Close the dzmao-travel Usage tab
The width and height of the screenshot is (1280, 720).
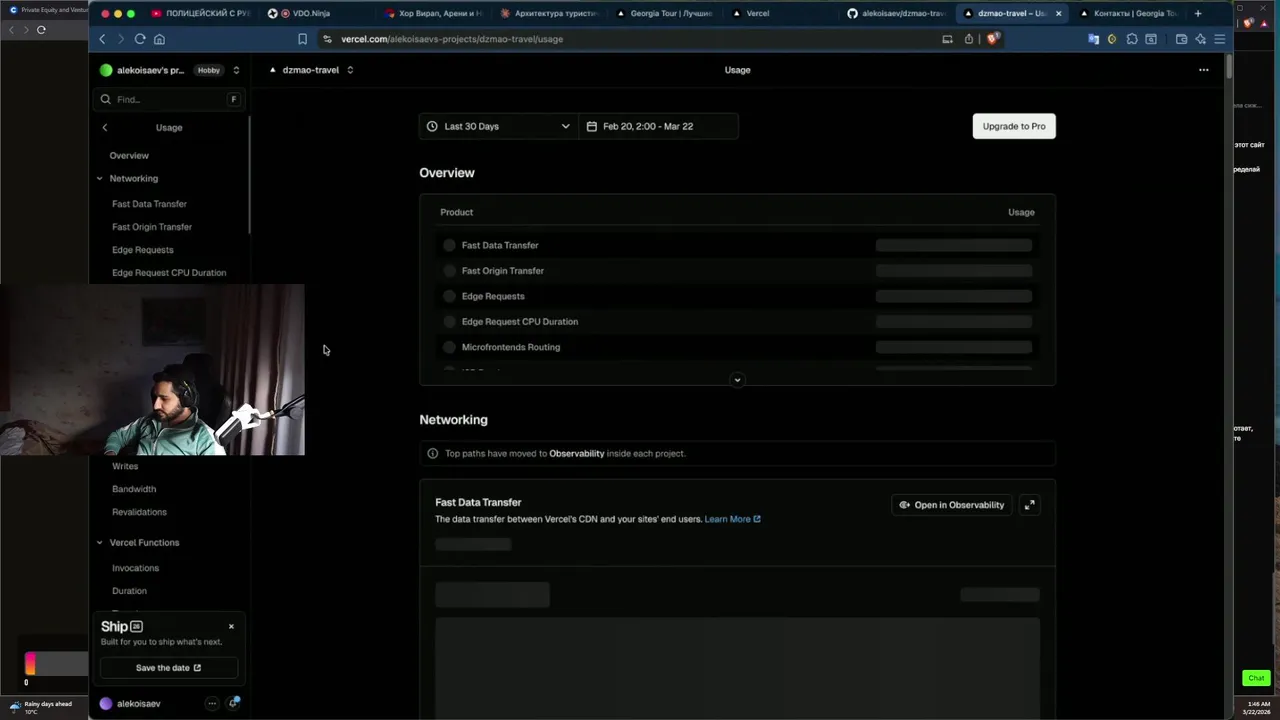(1058, 13)
